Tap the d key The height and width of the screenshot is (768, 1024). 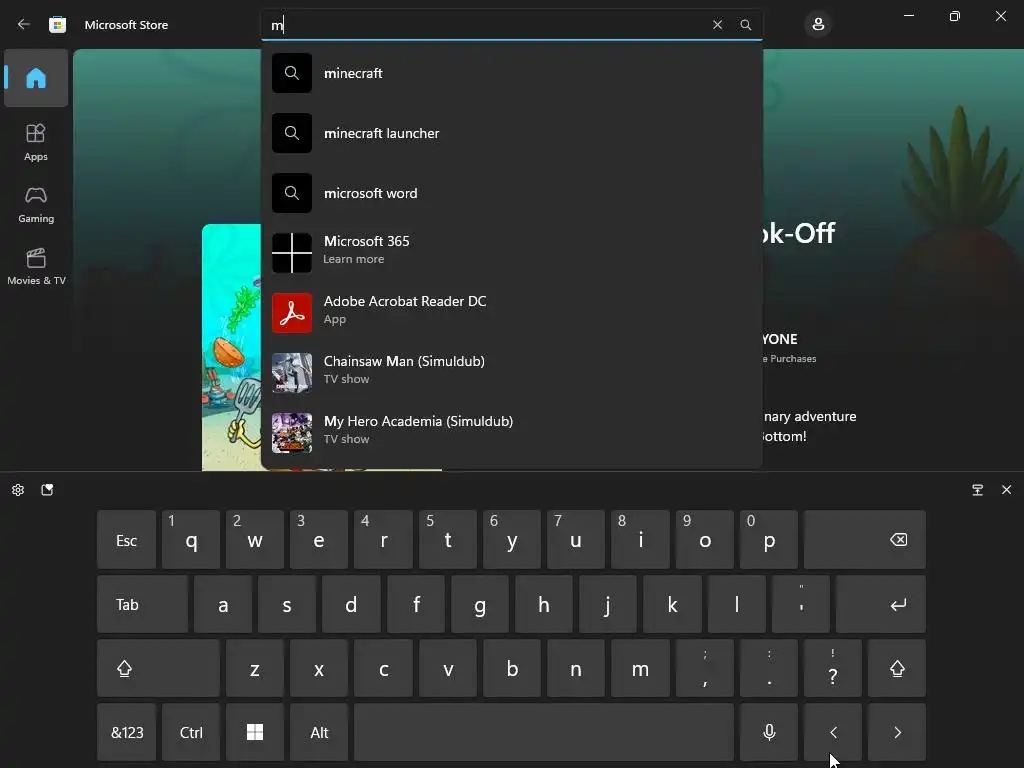tap(351, 604)
